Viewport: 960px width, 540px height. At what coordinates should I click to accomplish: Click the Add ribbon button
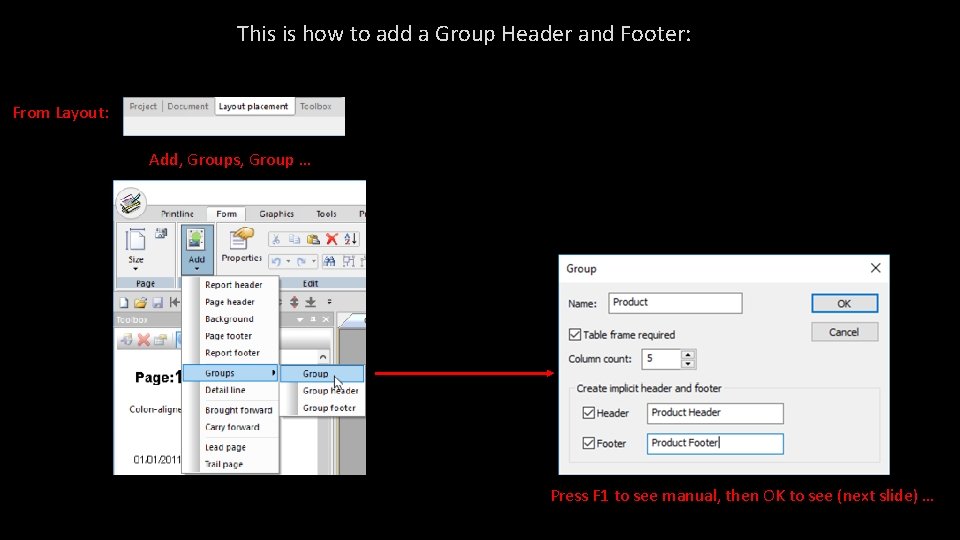tap(197, 249)
